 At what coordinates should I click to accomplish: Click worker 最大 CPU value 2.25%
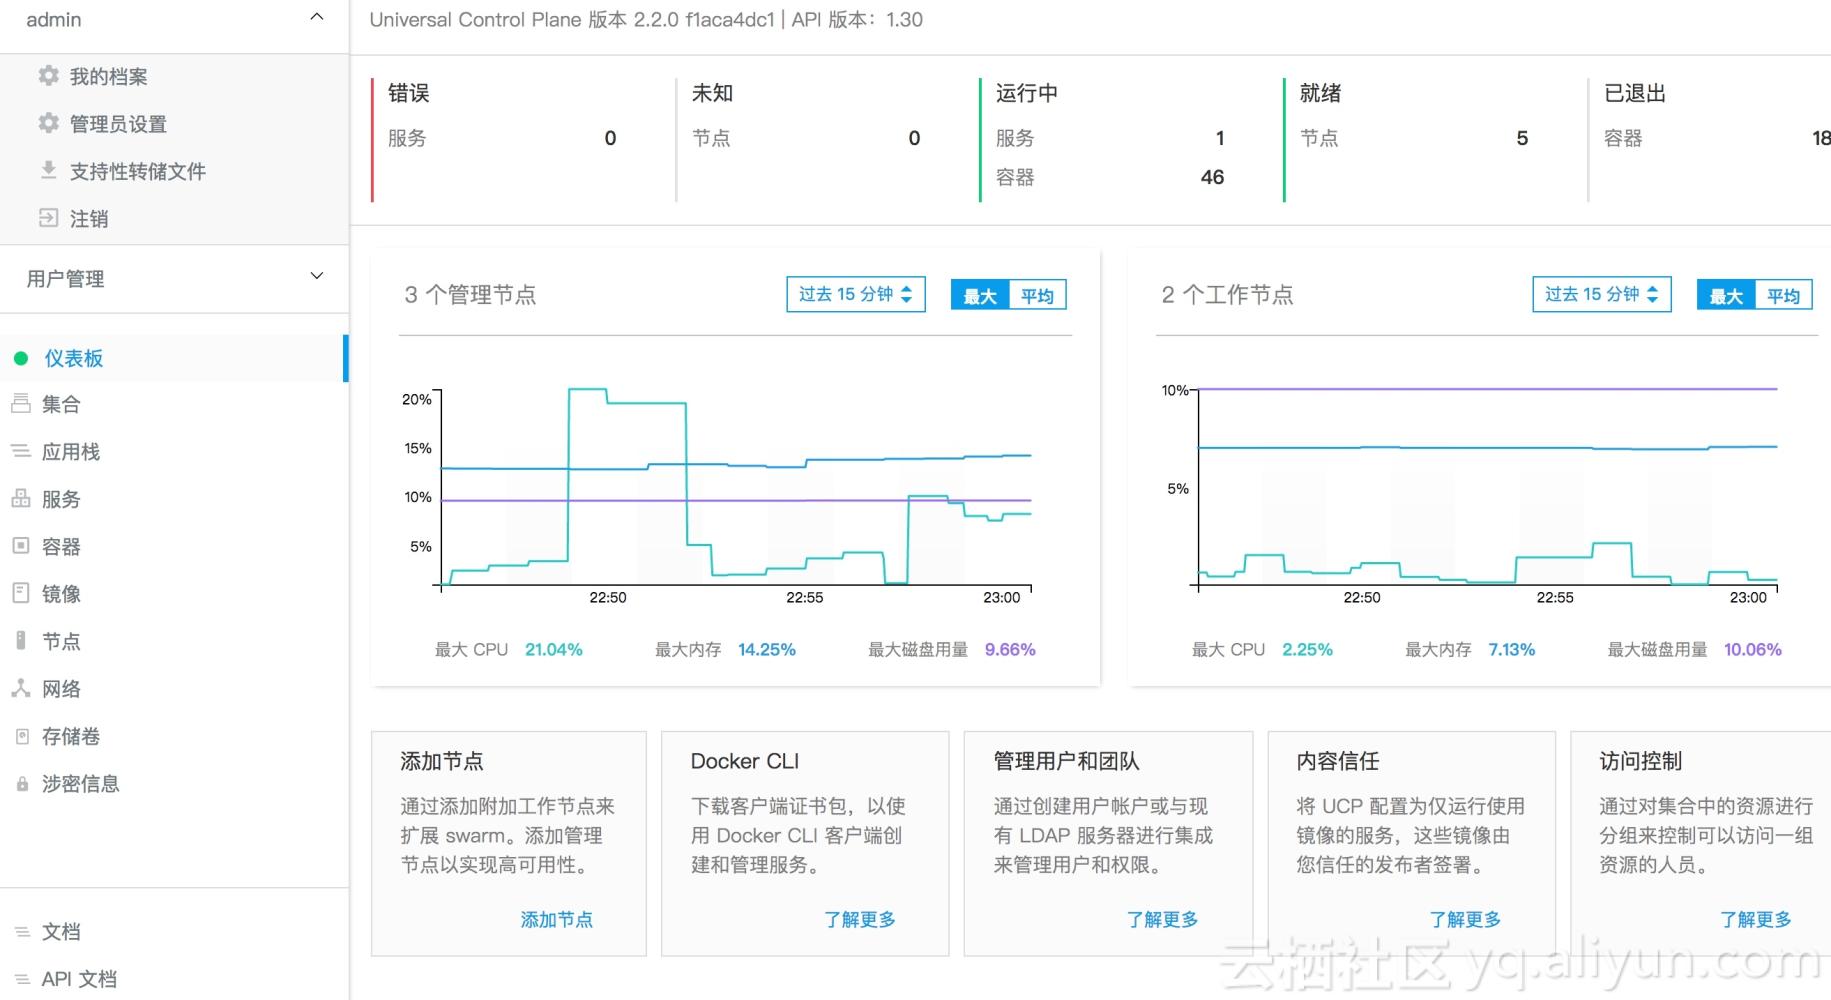pyautogui.click(x=1307, y=649)
